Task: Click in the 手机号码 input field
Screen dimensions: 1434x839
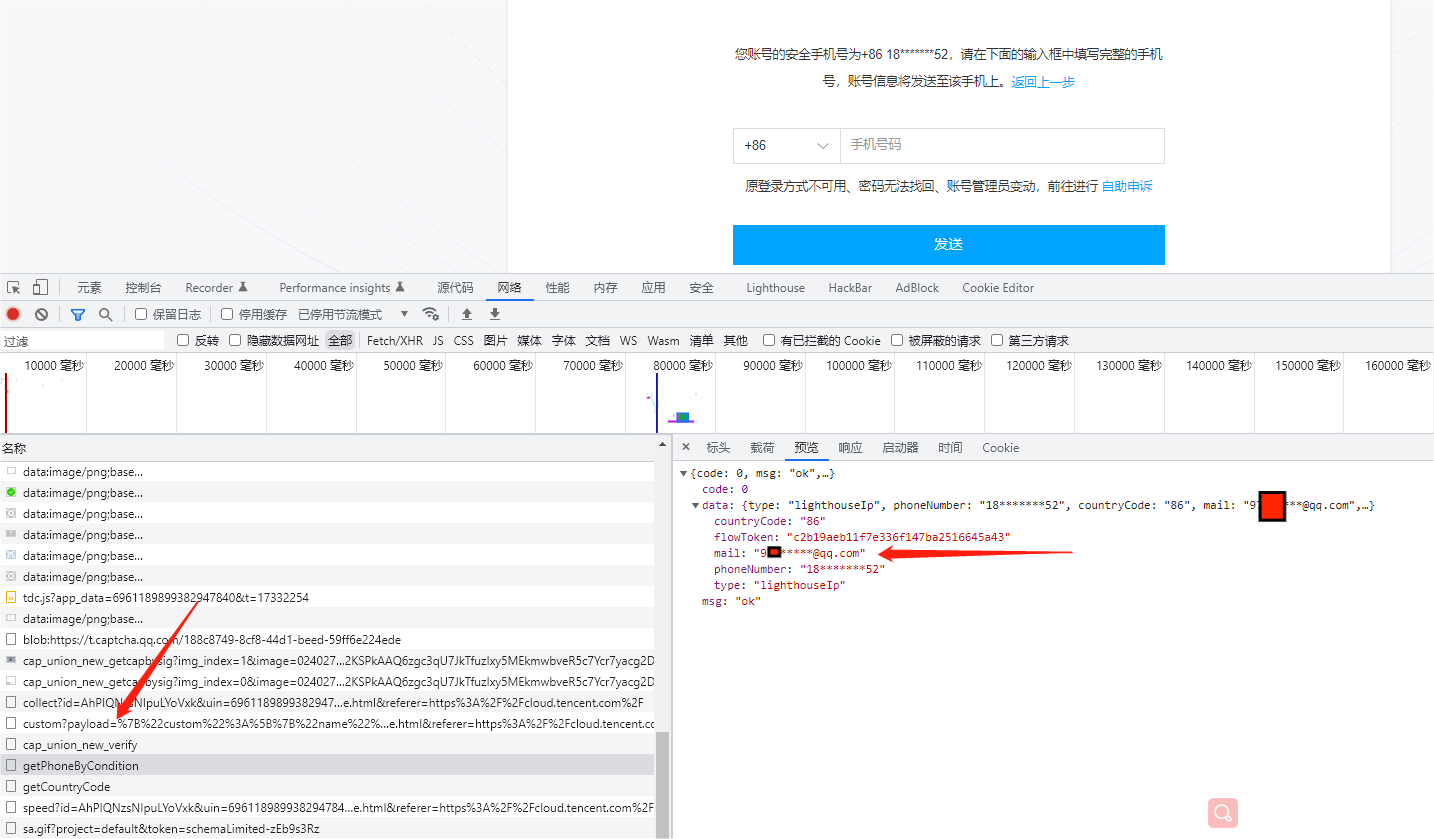Action: (1002, 146)
